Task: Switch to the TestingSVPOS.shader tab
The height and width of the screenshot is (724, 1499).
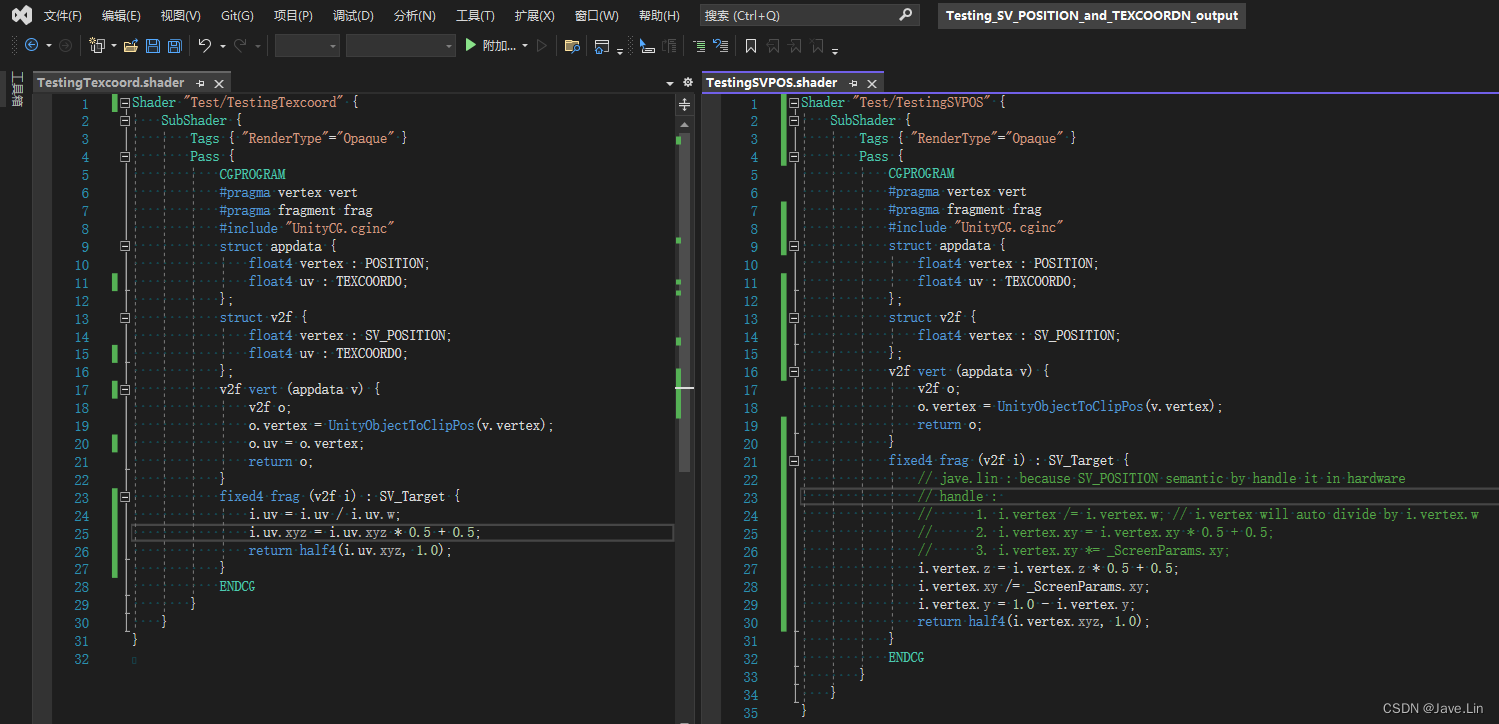Action: (x=771, y=83)
